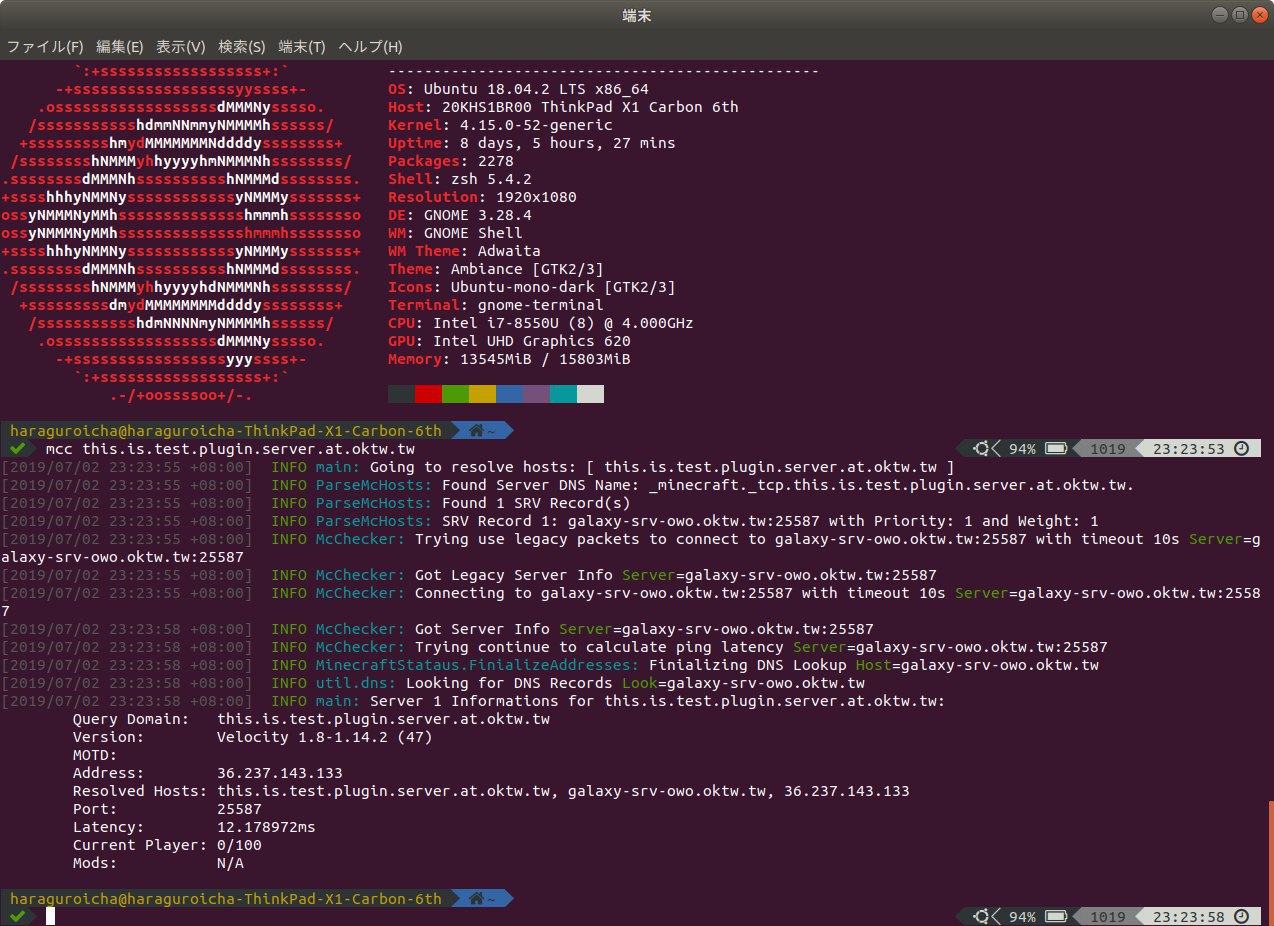This screenshot has width=1274, height=926.
Task: Click the Packages value '2278'
Action: pos(496,161)
